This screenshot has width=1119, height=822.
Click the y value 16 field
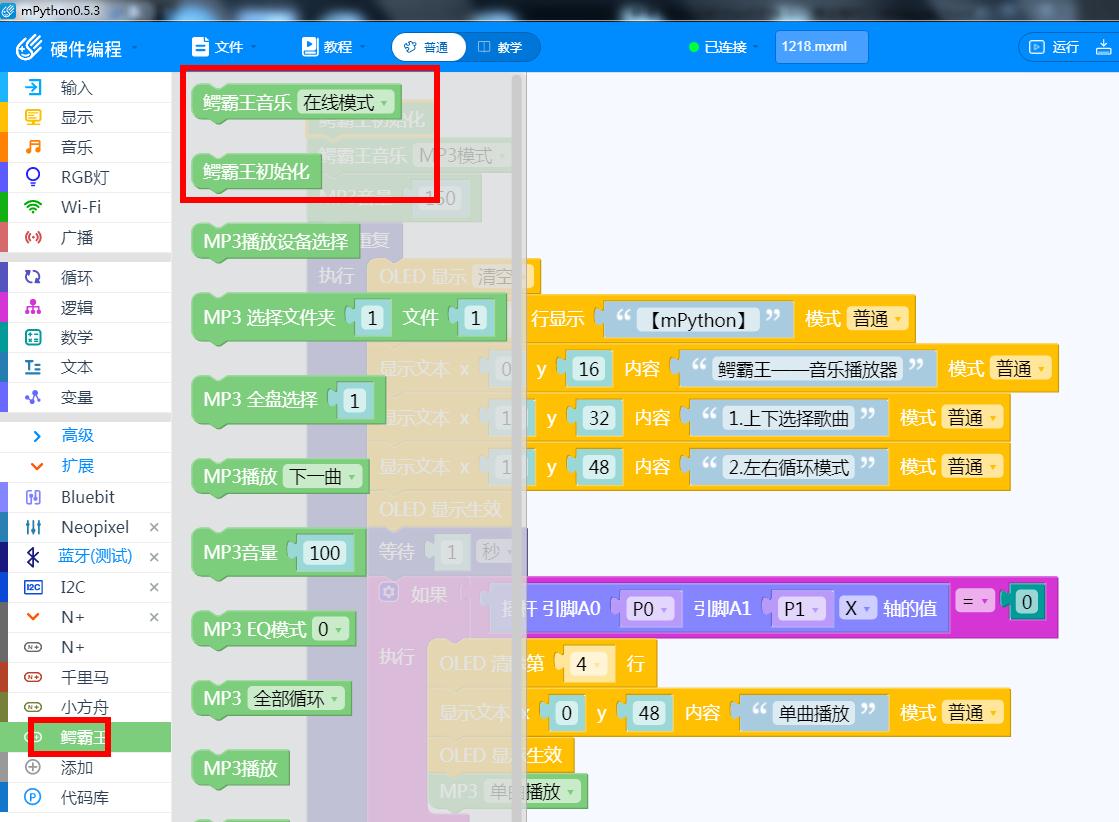click(589, 369)
